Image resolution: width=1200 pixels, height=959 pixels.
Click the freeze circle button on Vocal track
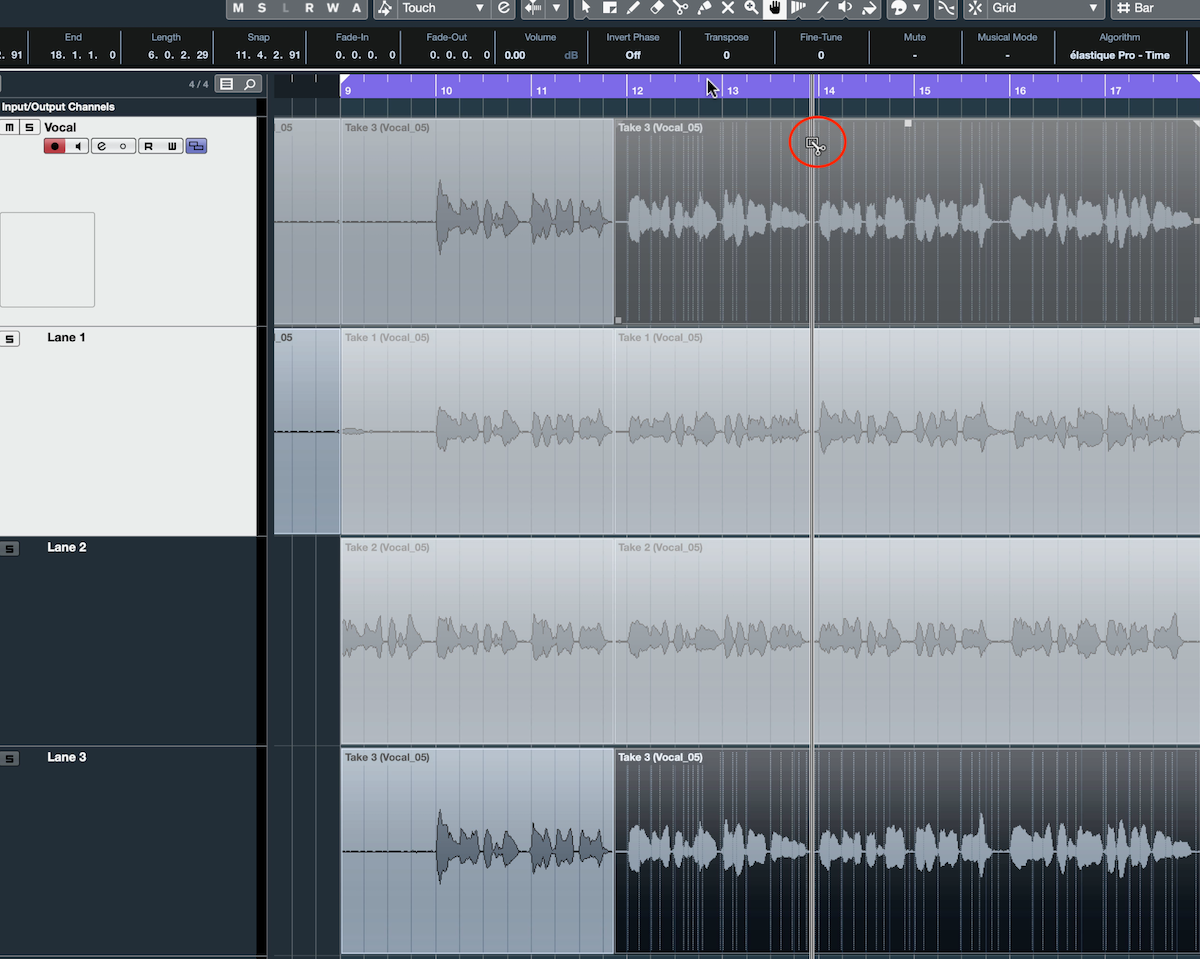pyautogui.click(x=123, y=146)
